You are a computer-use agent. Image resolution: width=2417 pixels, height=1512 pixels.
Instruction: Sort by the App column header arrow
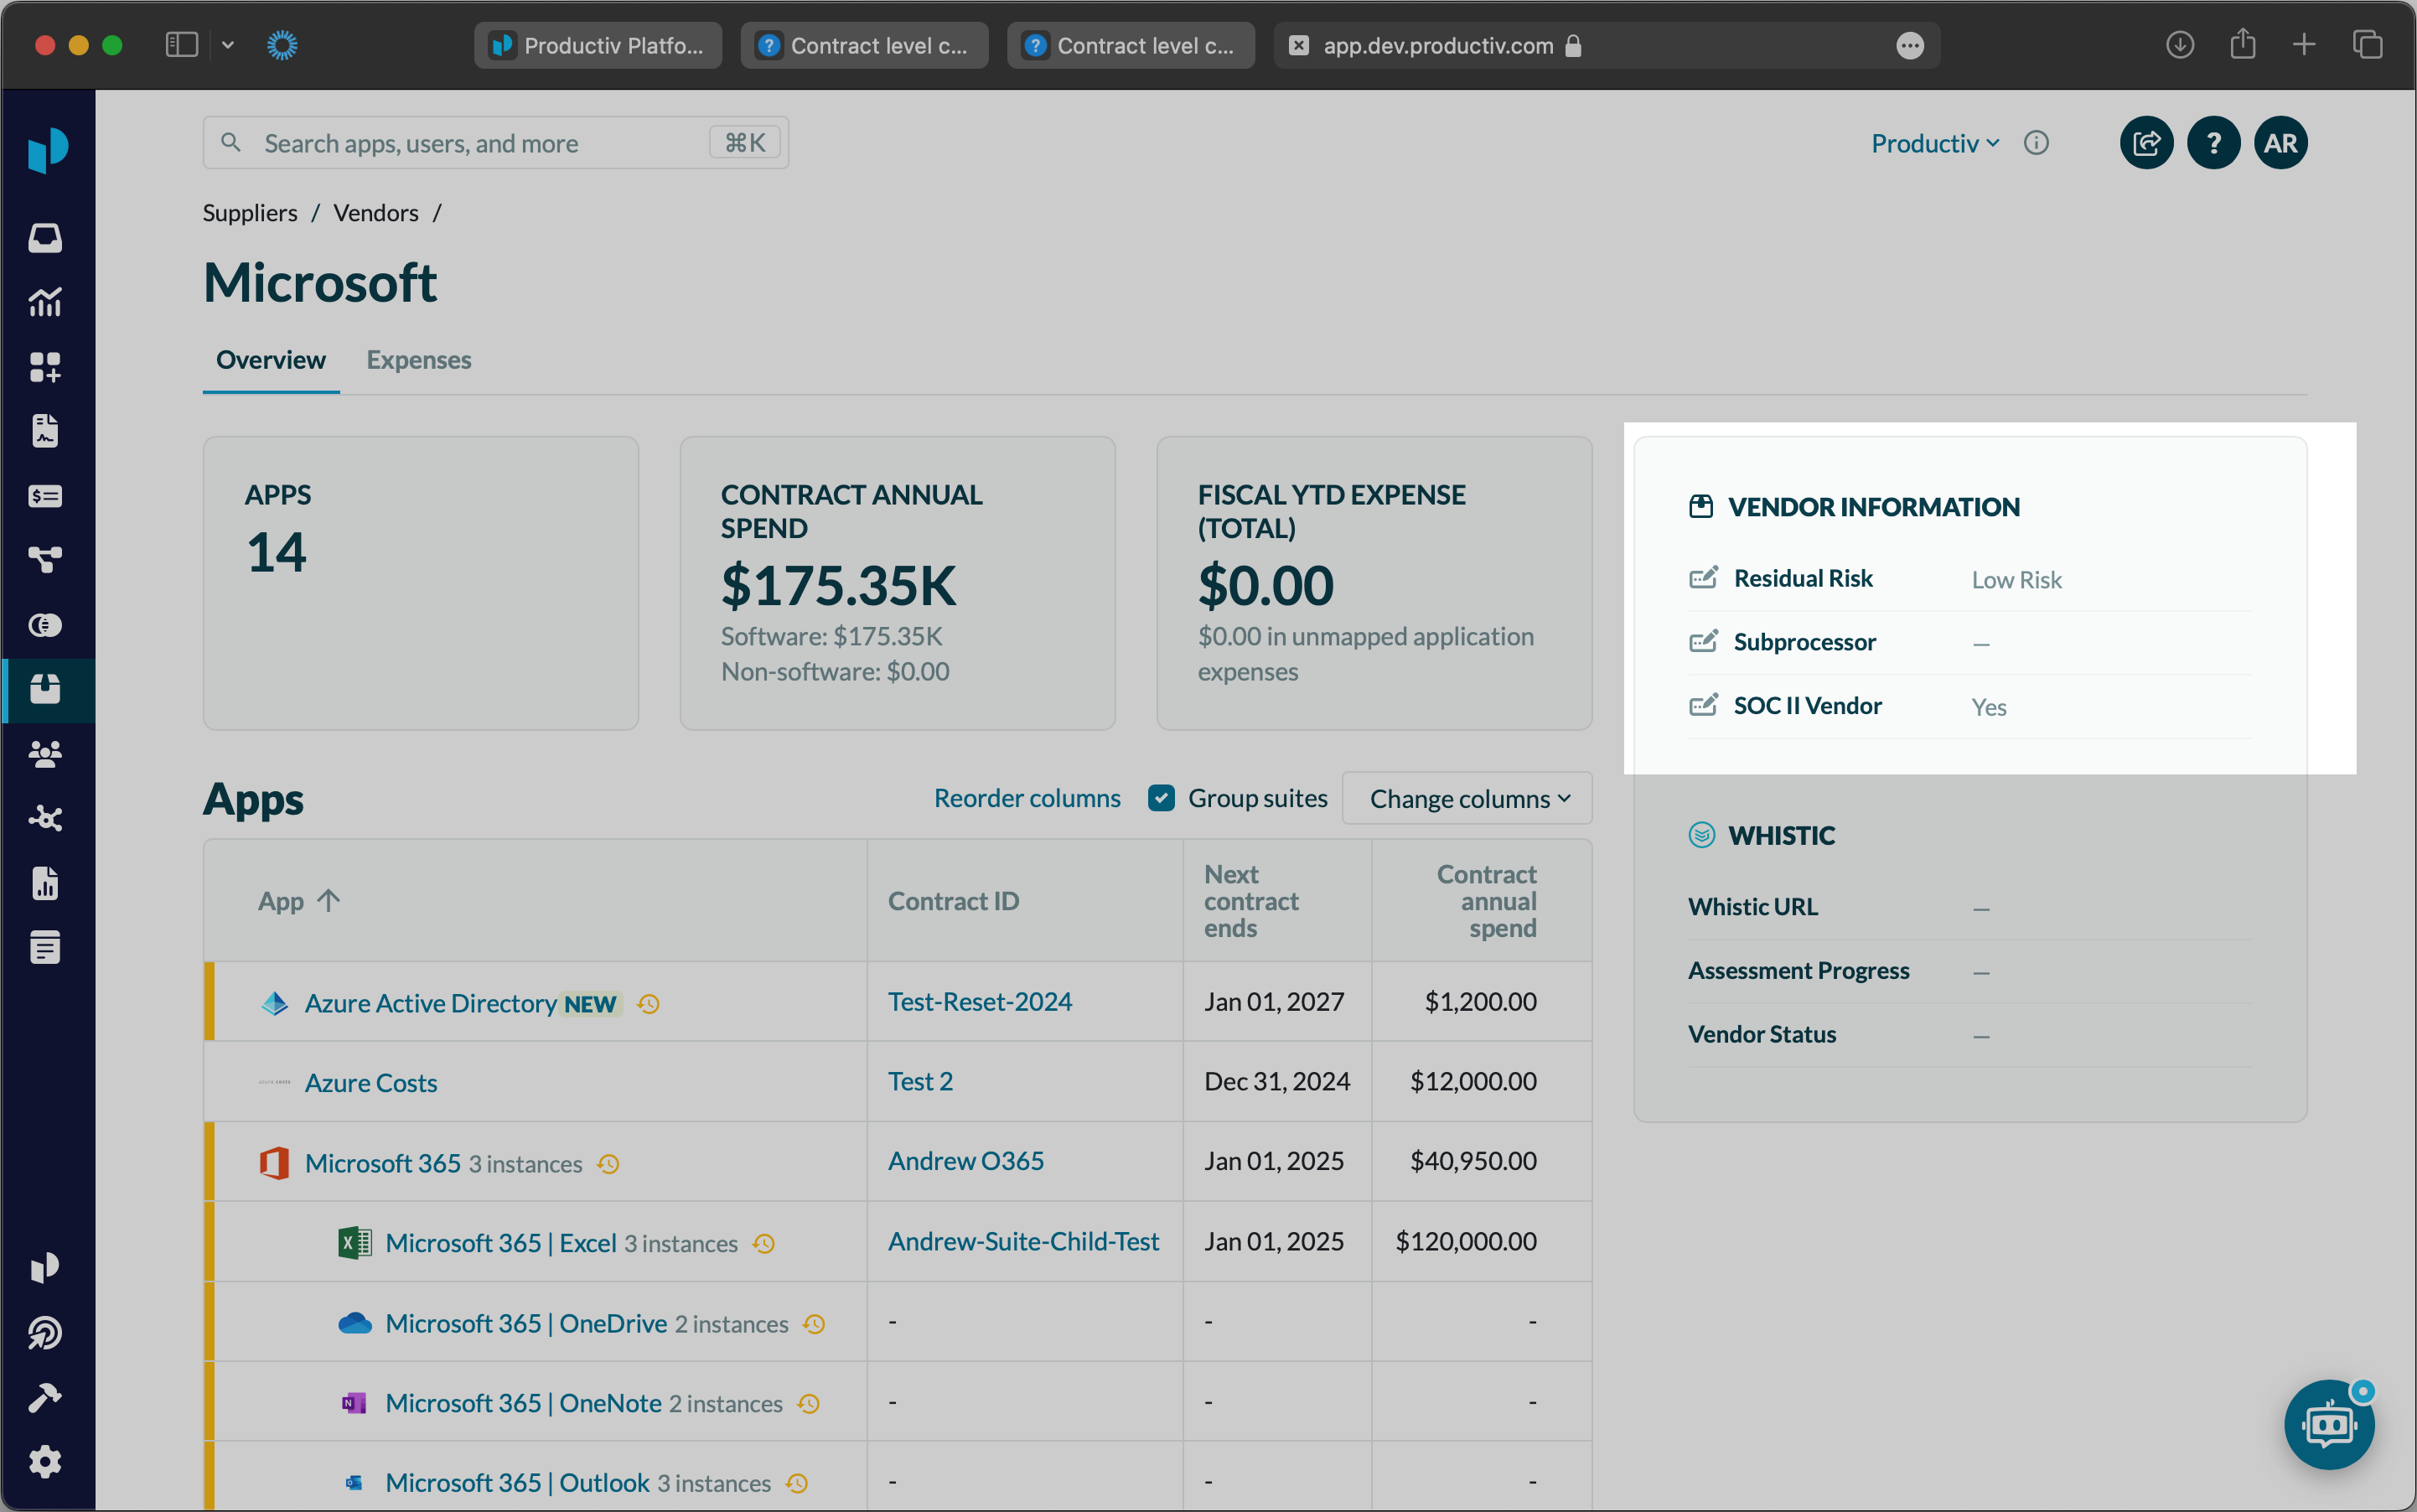tap(328, 900)
